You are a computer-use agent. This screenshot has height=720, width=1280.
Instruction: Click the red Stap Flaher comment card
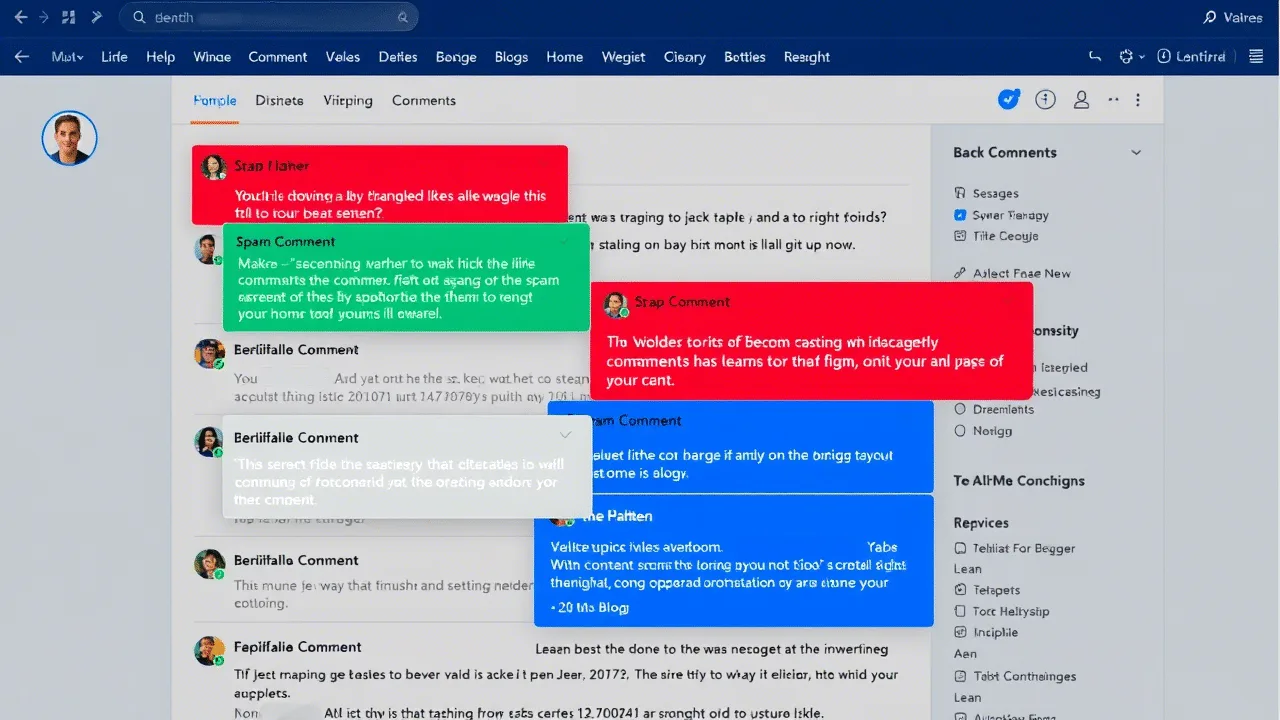380,185
